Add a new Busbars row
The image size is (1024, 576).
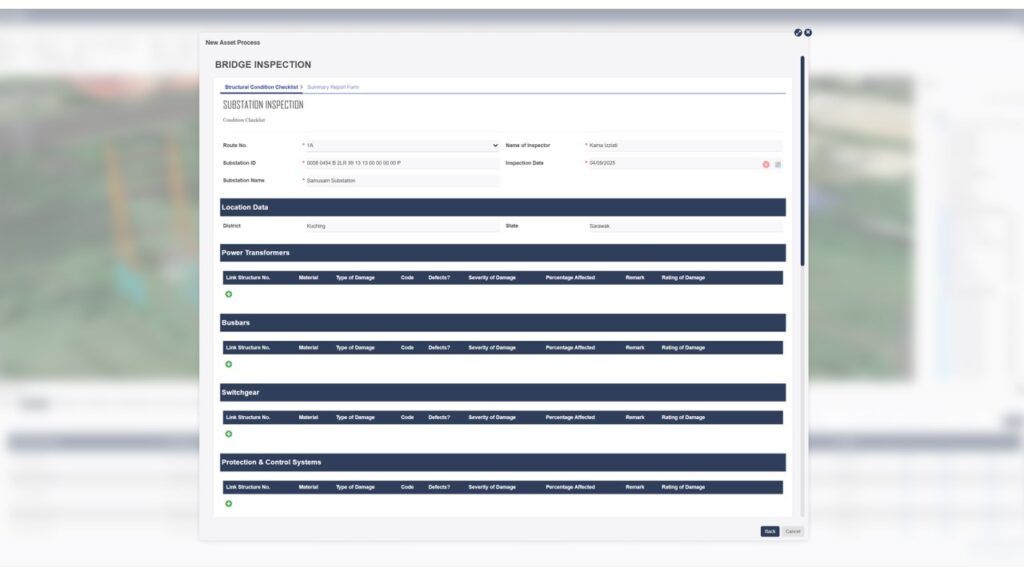point(228,364)
